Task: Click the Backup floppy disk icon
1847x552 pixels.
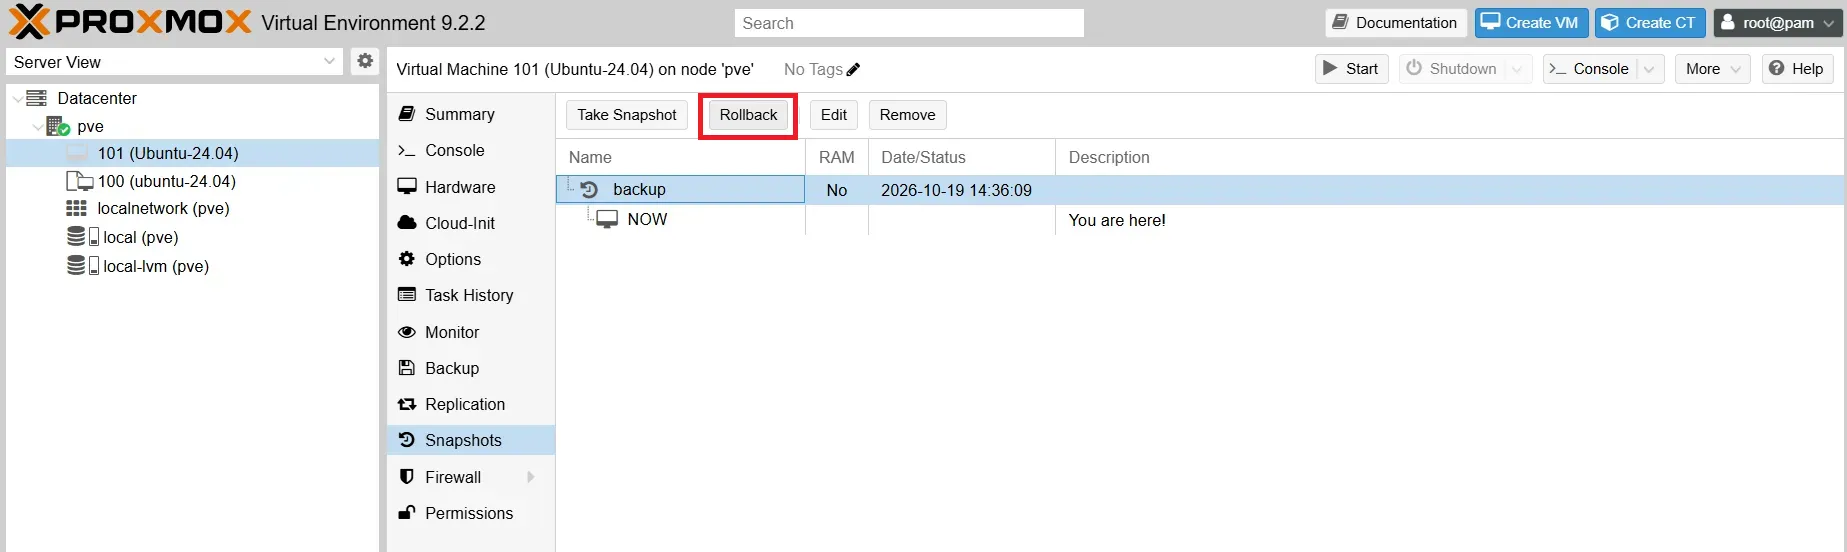Action: click(407, 368)
